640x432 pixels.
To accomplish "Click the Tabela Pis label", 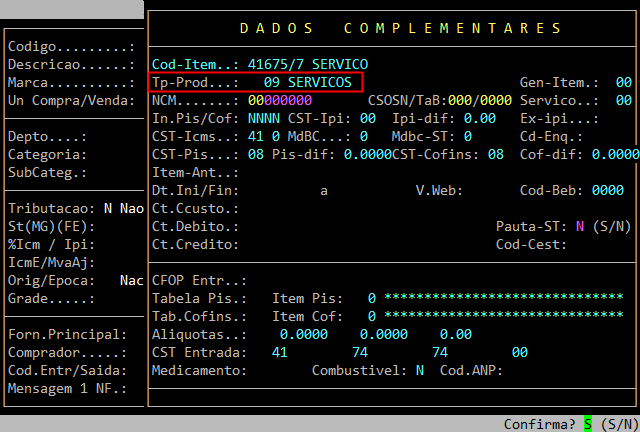I will click(199, 298).
